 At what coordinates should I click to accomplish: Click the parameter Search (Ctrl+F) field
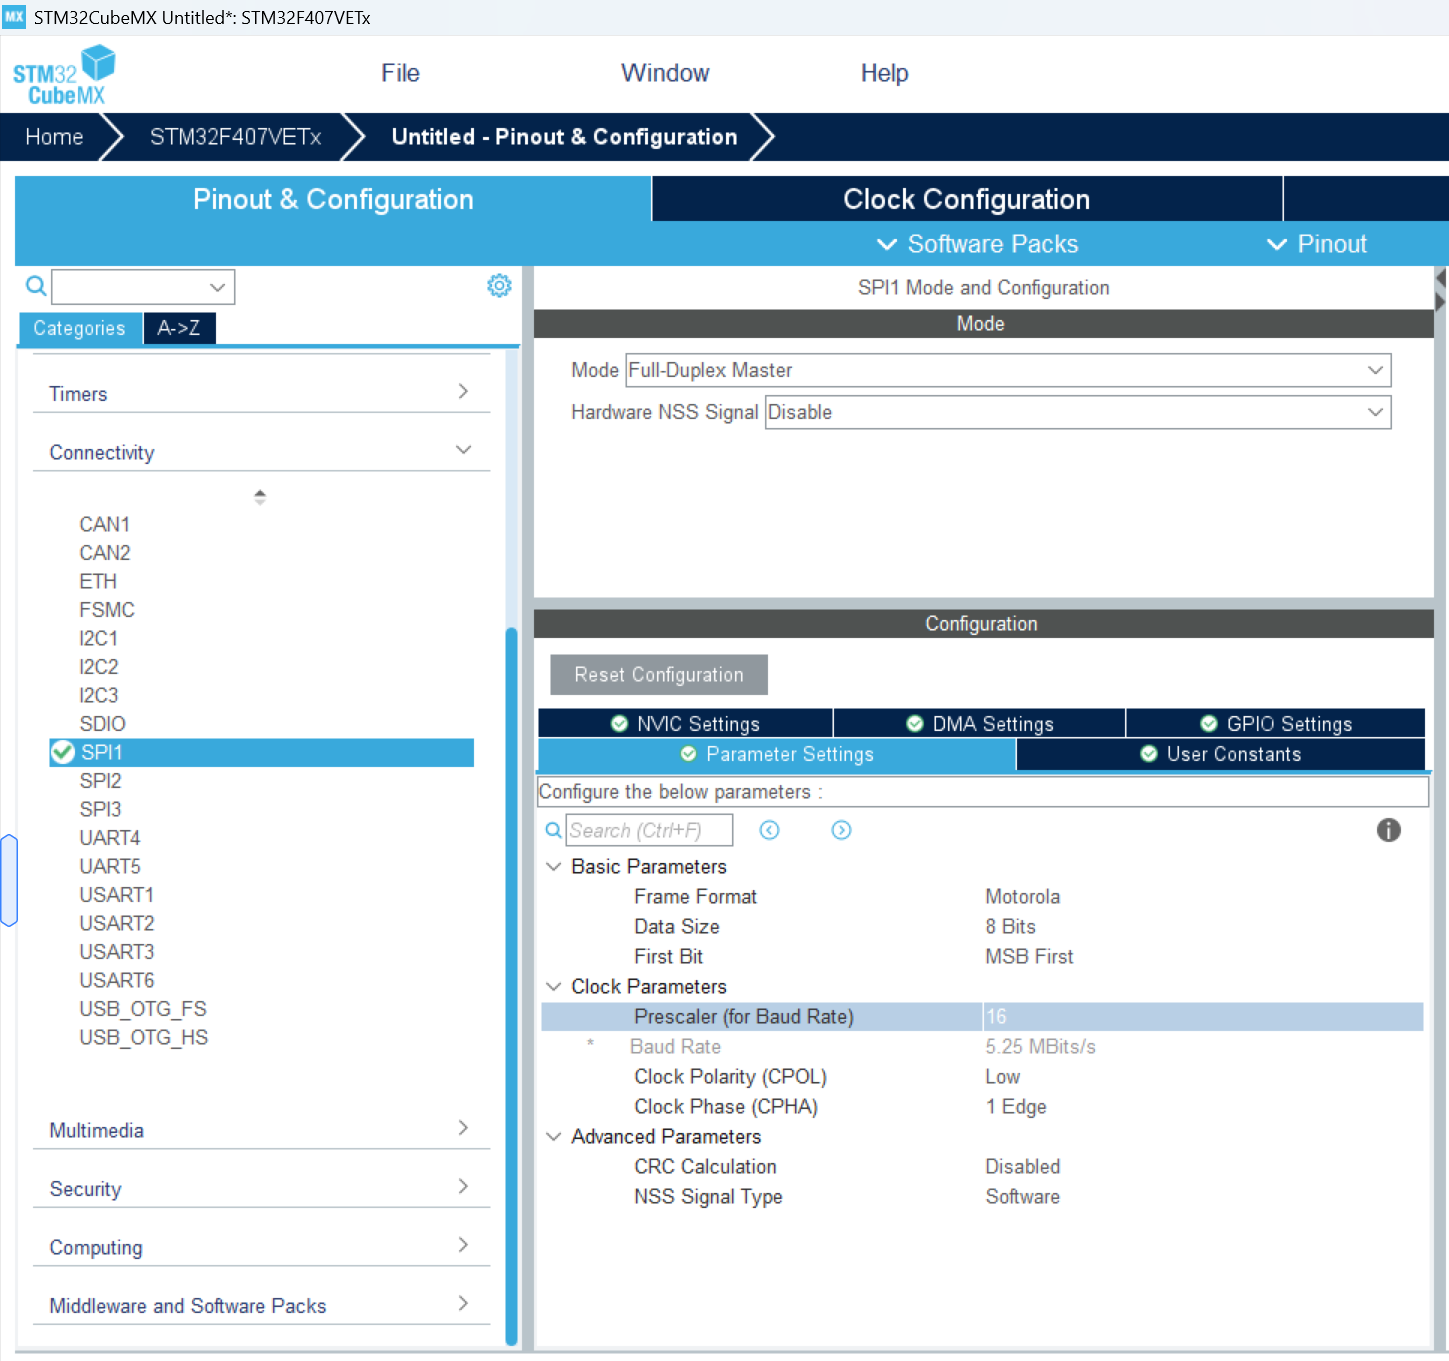click(649, 830)
